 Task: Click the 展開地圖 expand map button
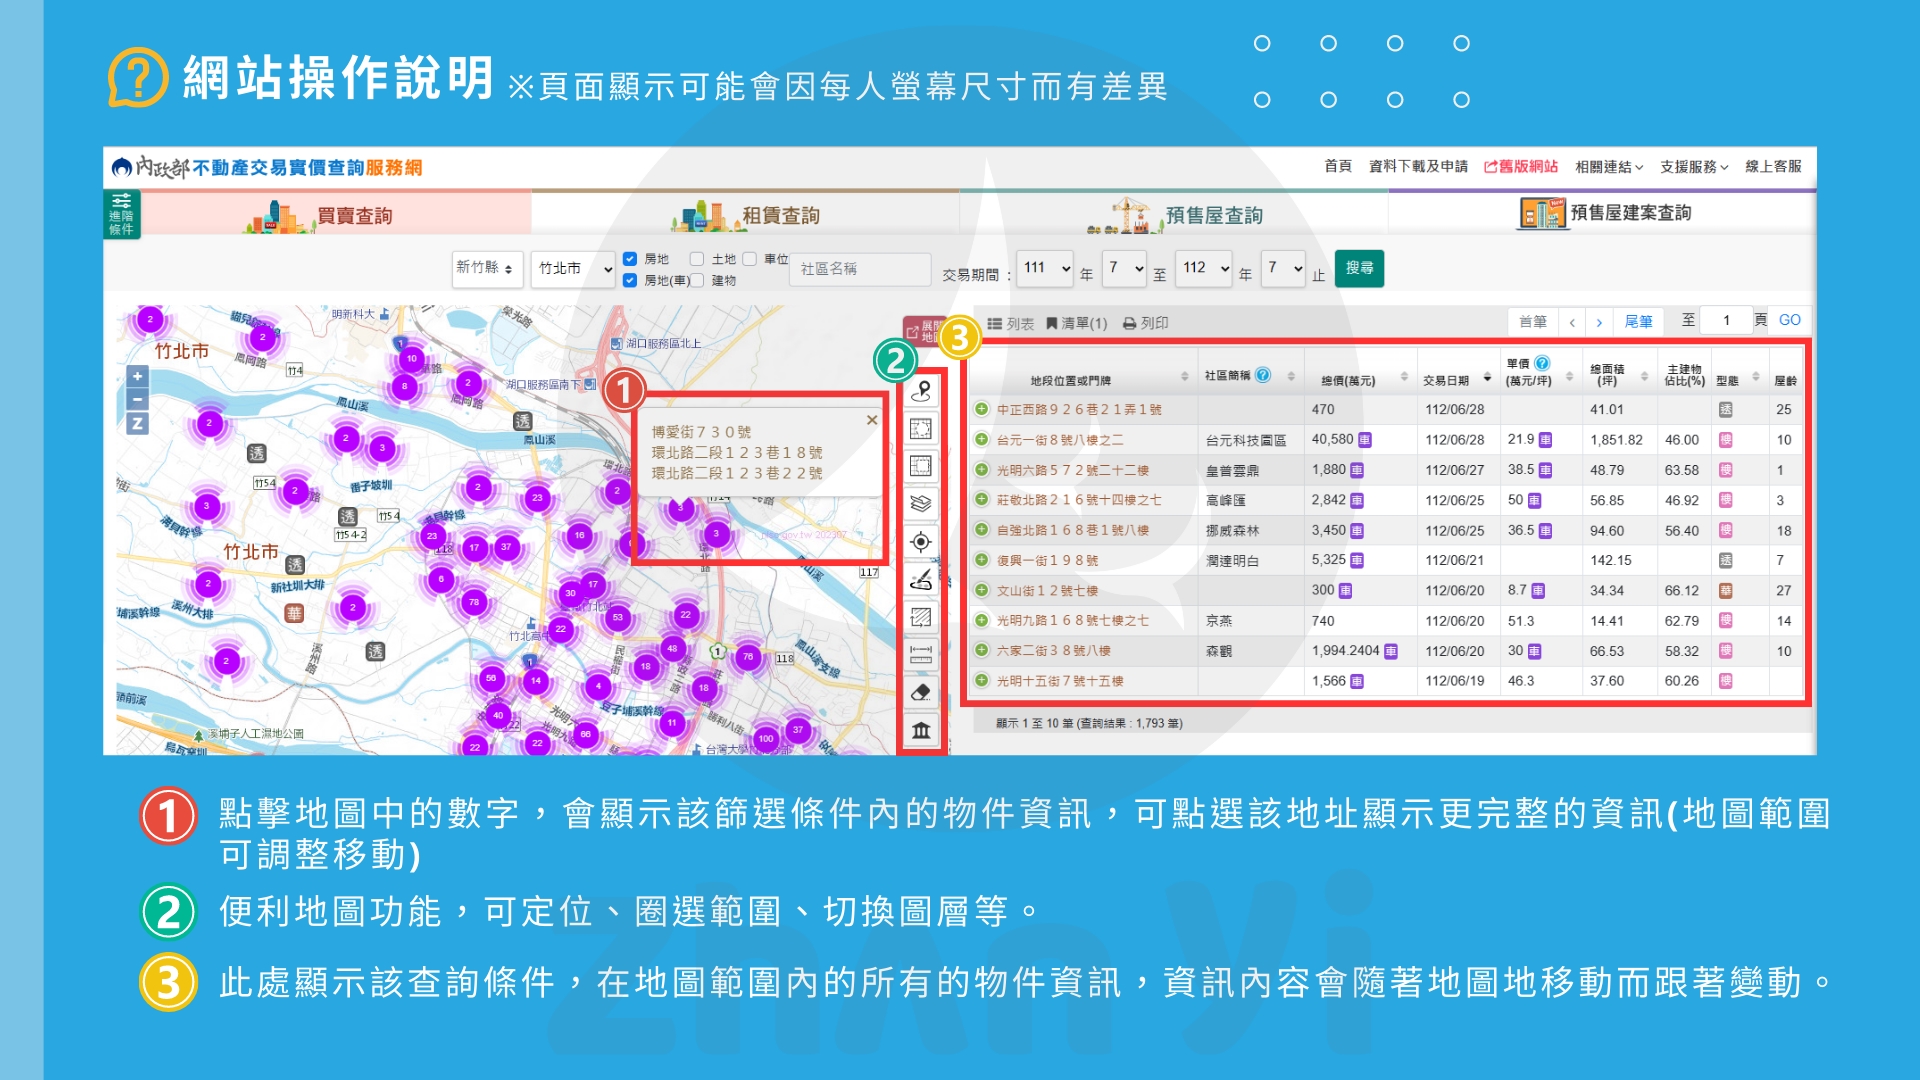[x=923, y=331]
